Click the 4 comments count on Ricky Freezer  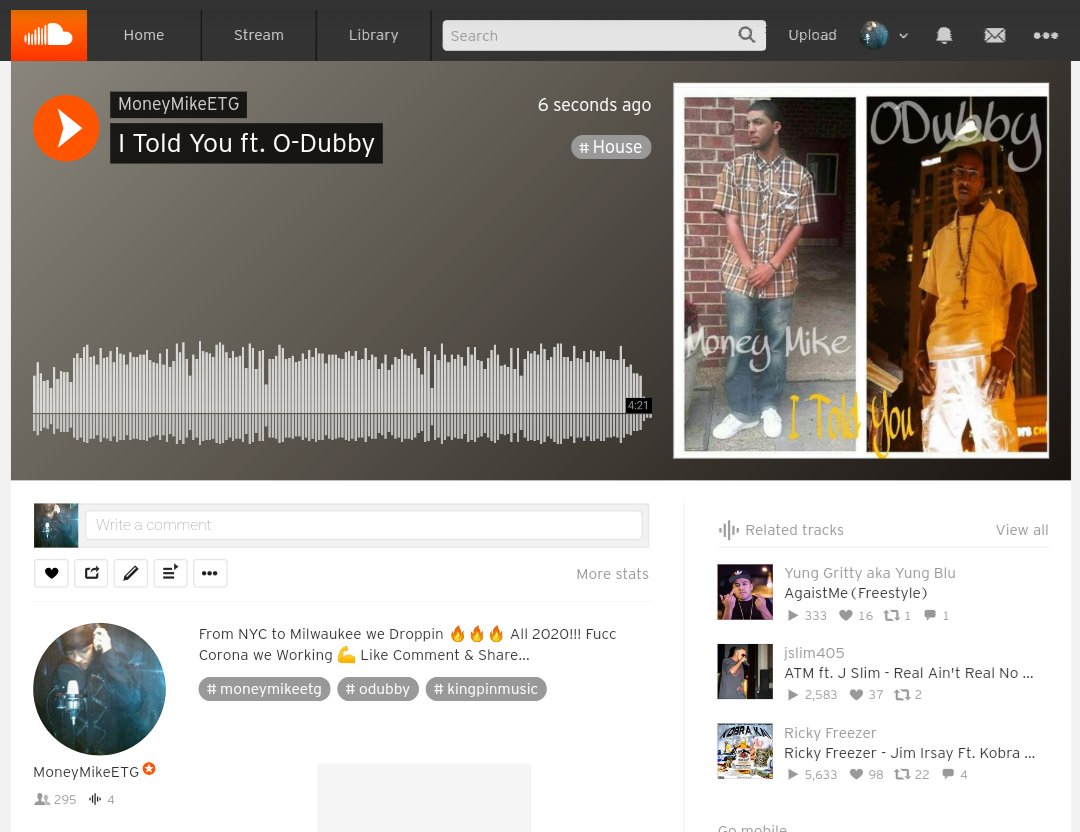(955, 775)
